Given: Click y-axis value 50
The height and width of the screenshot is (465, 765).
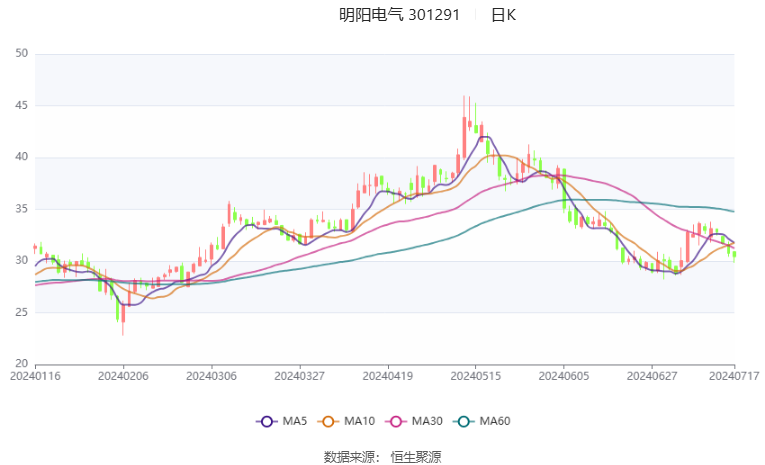Looking at the screenshot, I should [21, 53].
